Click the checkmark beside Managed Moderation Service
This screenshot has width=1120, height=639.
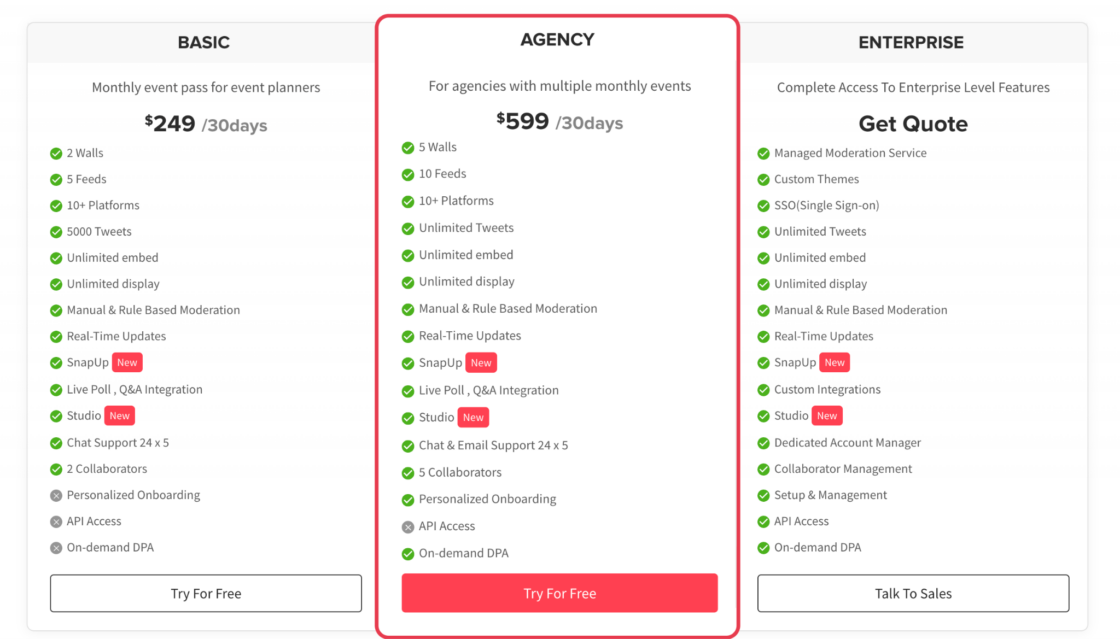point(764,153)
